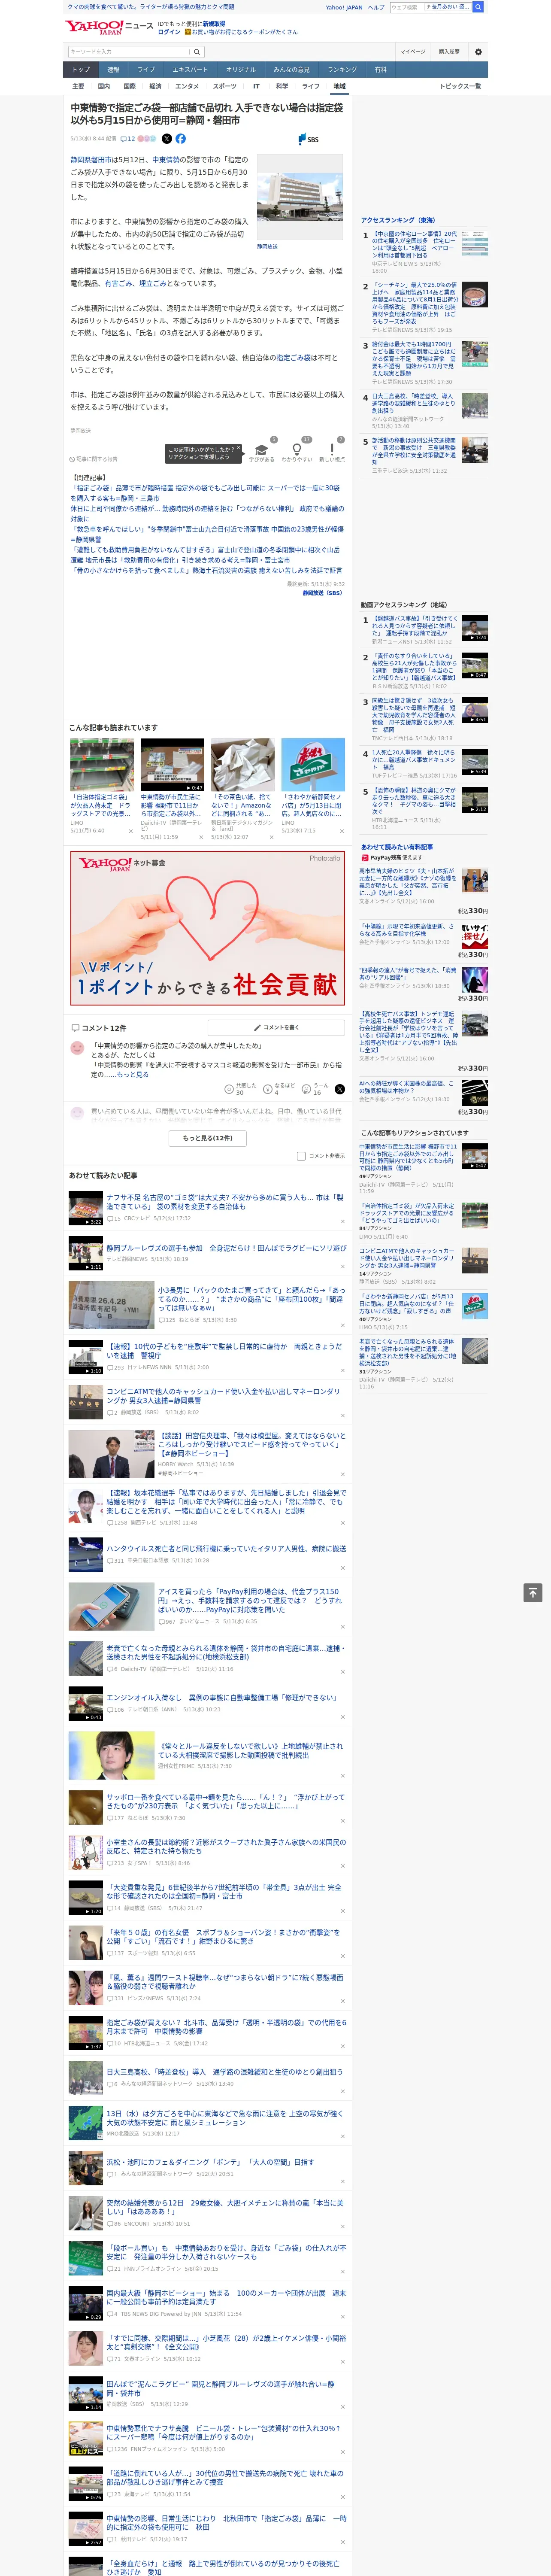The image size is (551, 2576).
Task: Select the スポーツ category
Action: point(225,87)
